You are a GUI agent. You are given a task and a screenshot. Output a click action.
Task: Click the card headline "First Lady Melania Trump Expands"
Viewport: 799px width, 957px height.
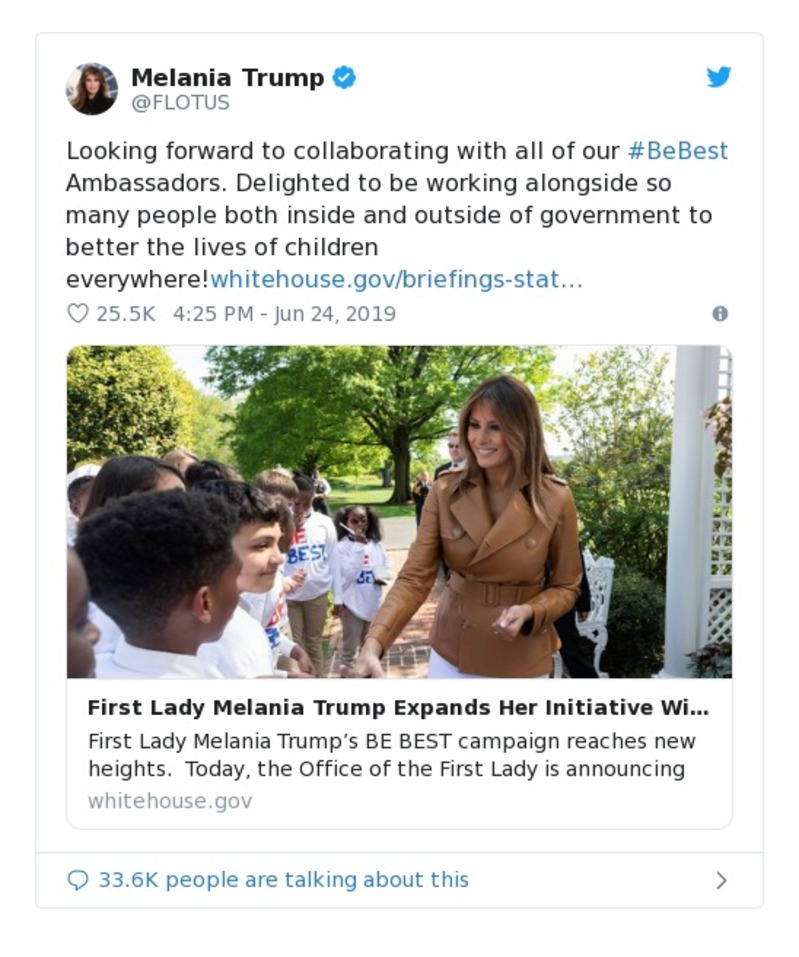(398, 708)
